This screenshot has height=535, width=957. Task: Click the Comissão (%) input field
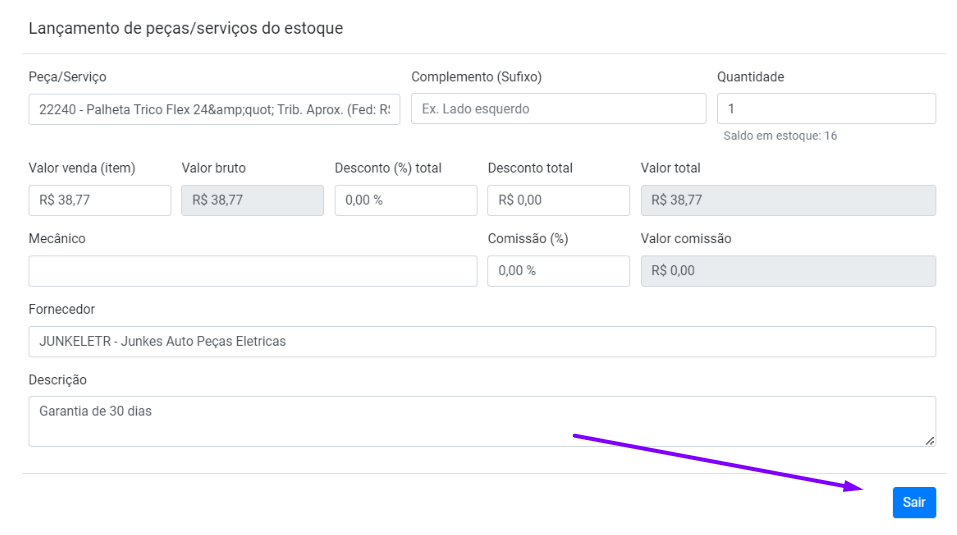[x=558, y=271]
